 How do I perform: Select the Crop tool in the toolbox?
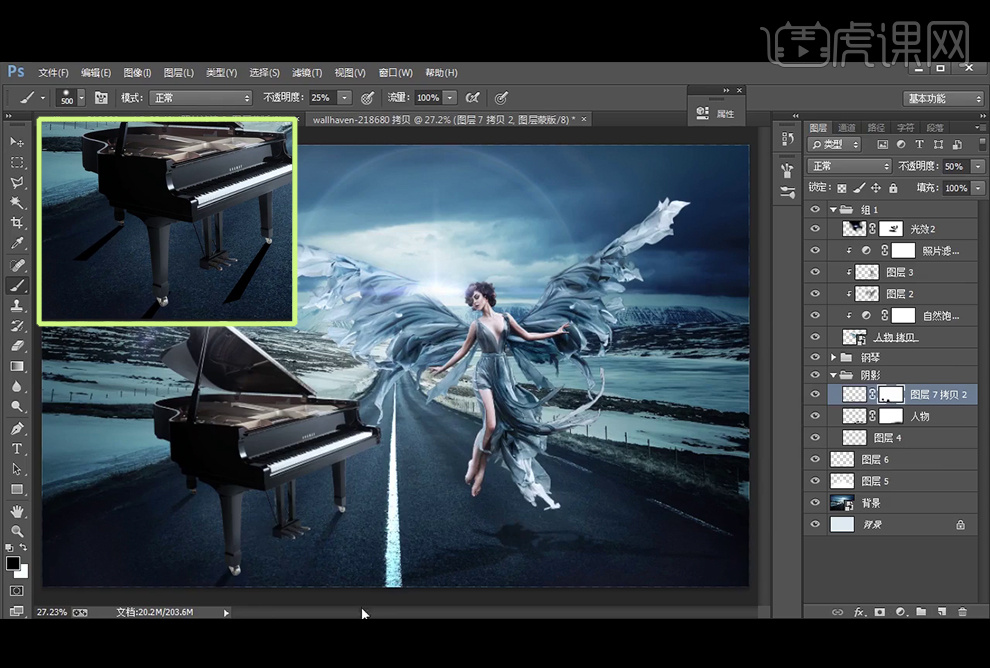coord(17,223)
